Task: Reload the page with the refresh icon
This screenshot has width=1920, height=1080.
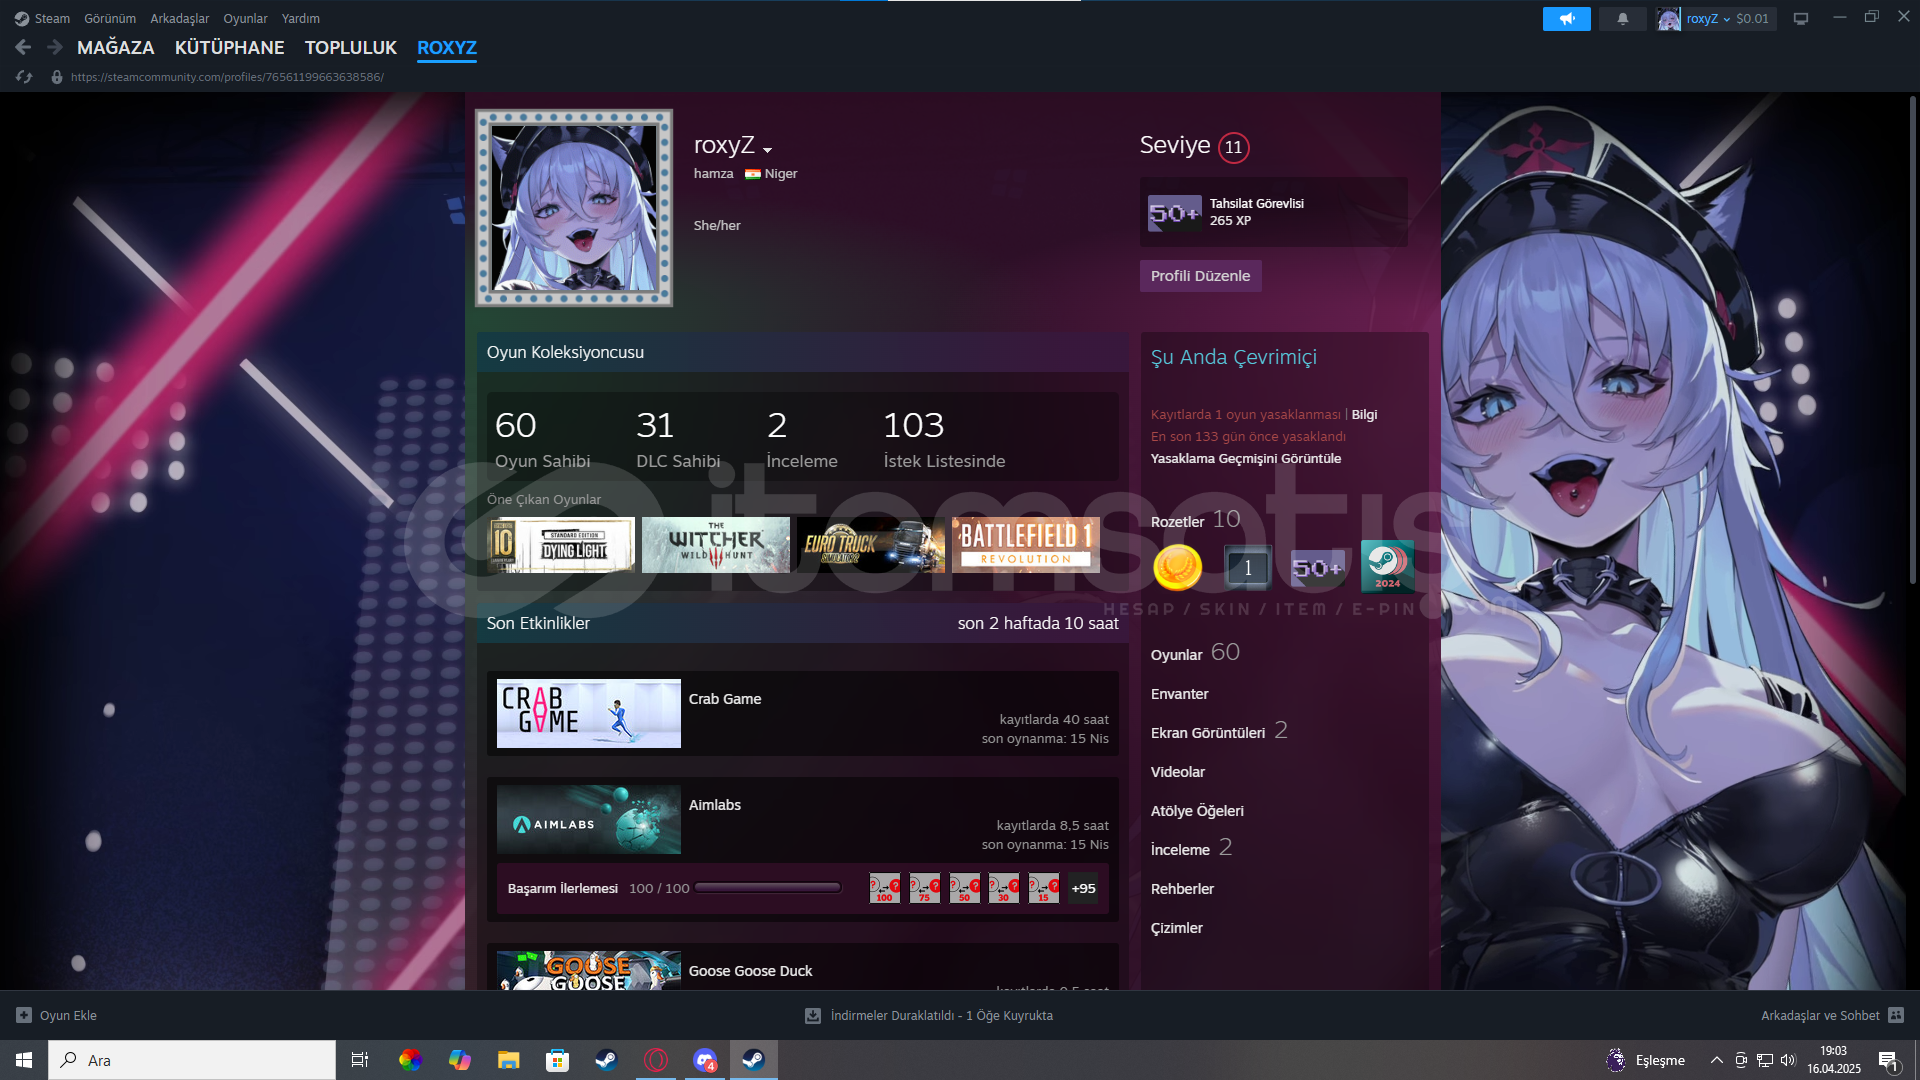Action: pos(24,77)
